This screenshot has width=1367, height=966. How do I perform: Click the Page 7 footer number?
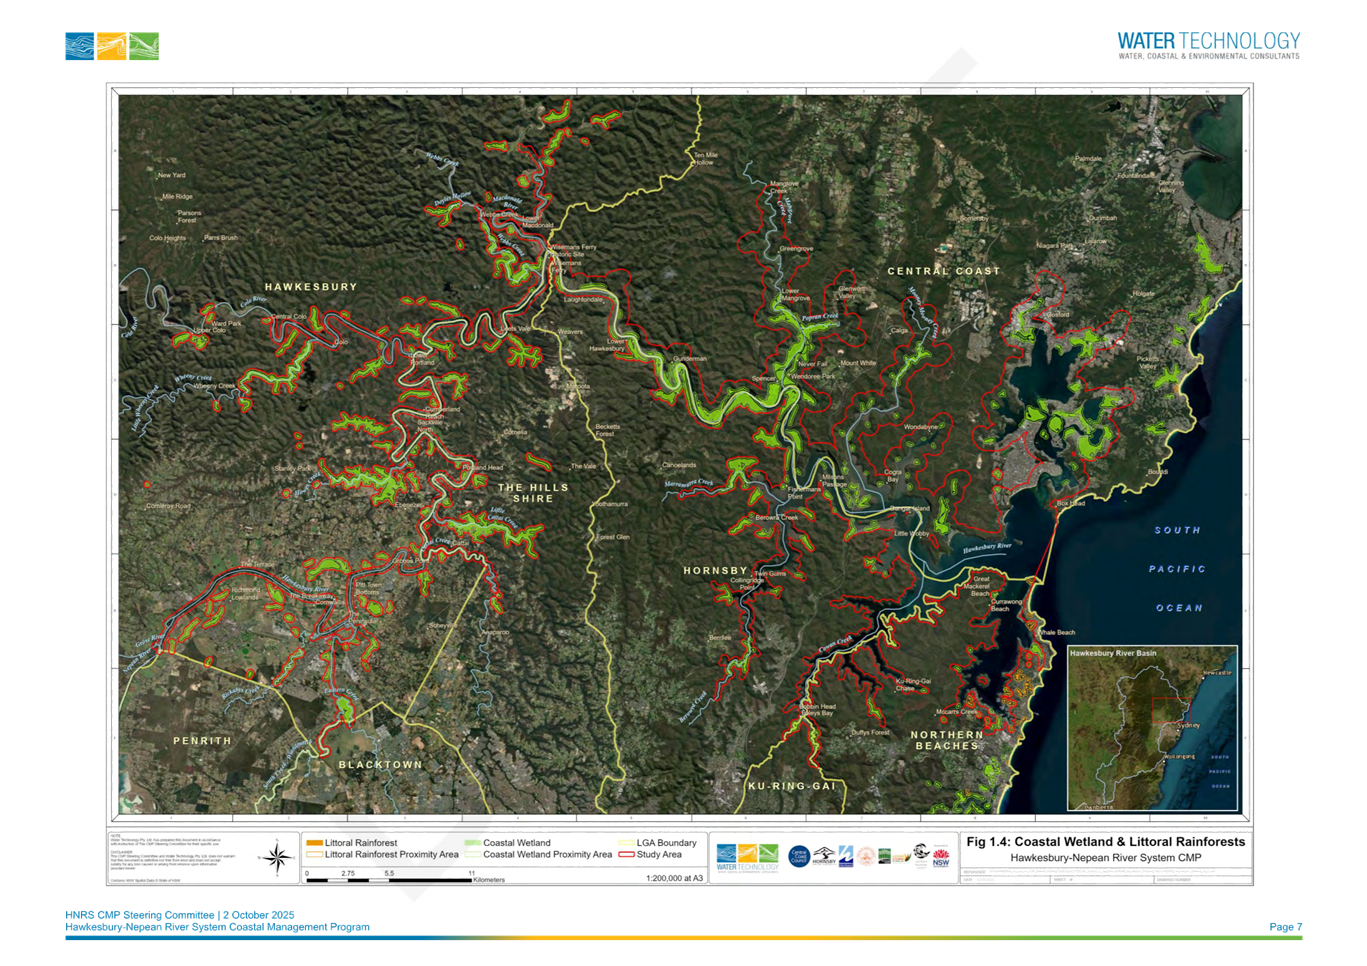click(1285, 927)
